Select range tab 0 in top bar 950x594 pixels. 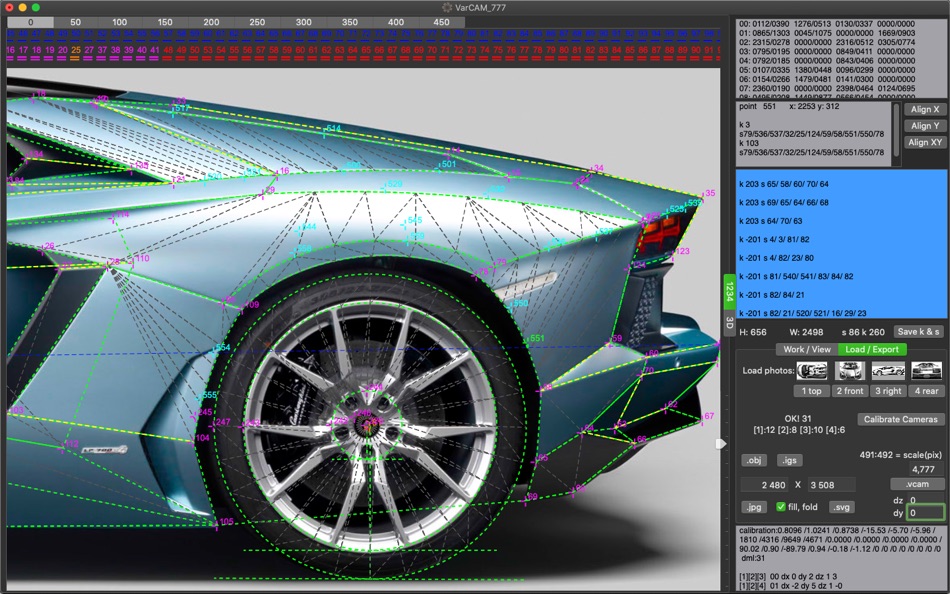[x=30, y=22]
